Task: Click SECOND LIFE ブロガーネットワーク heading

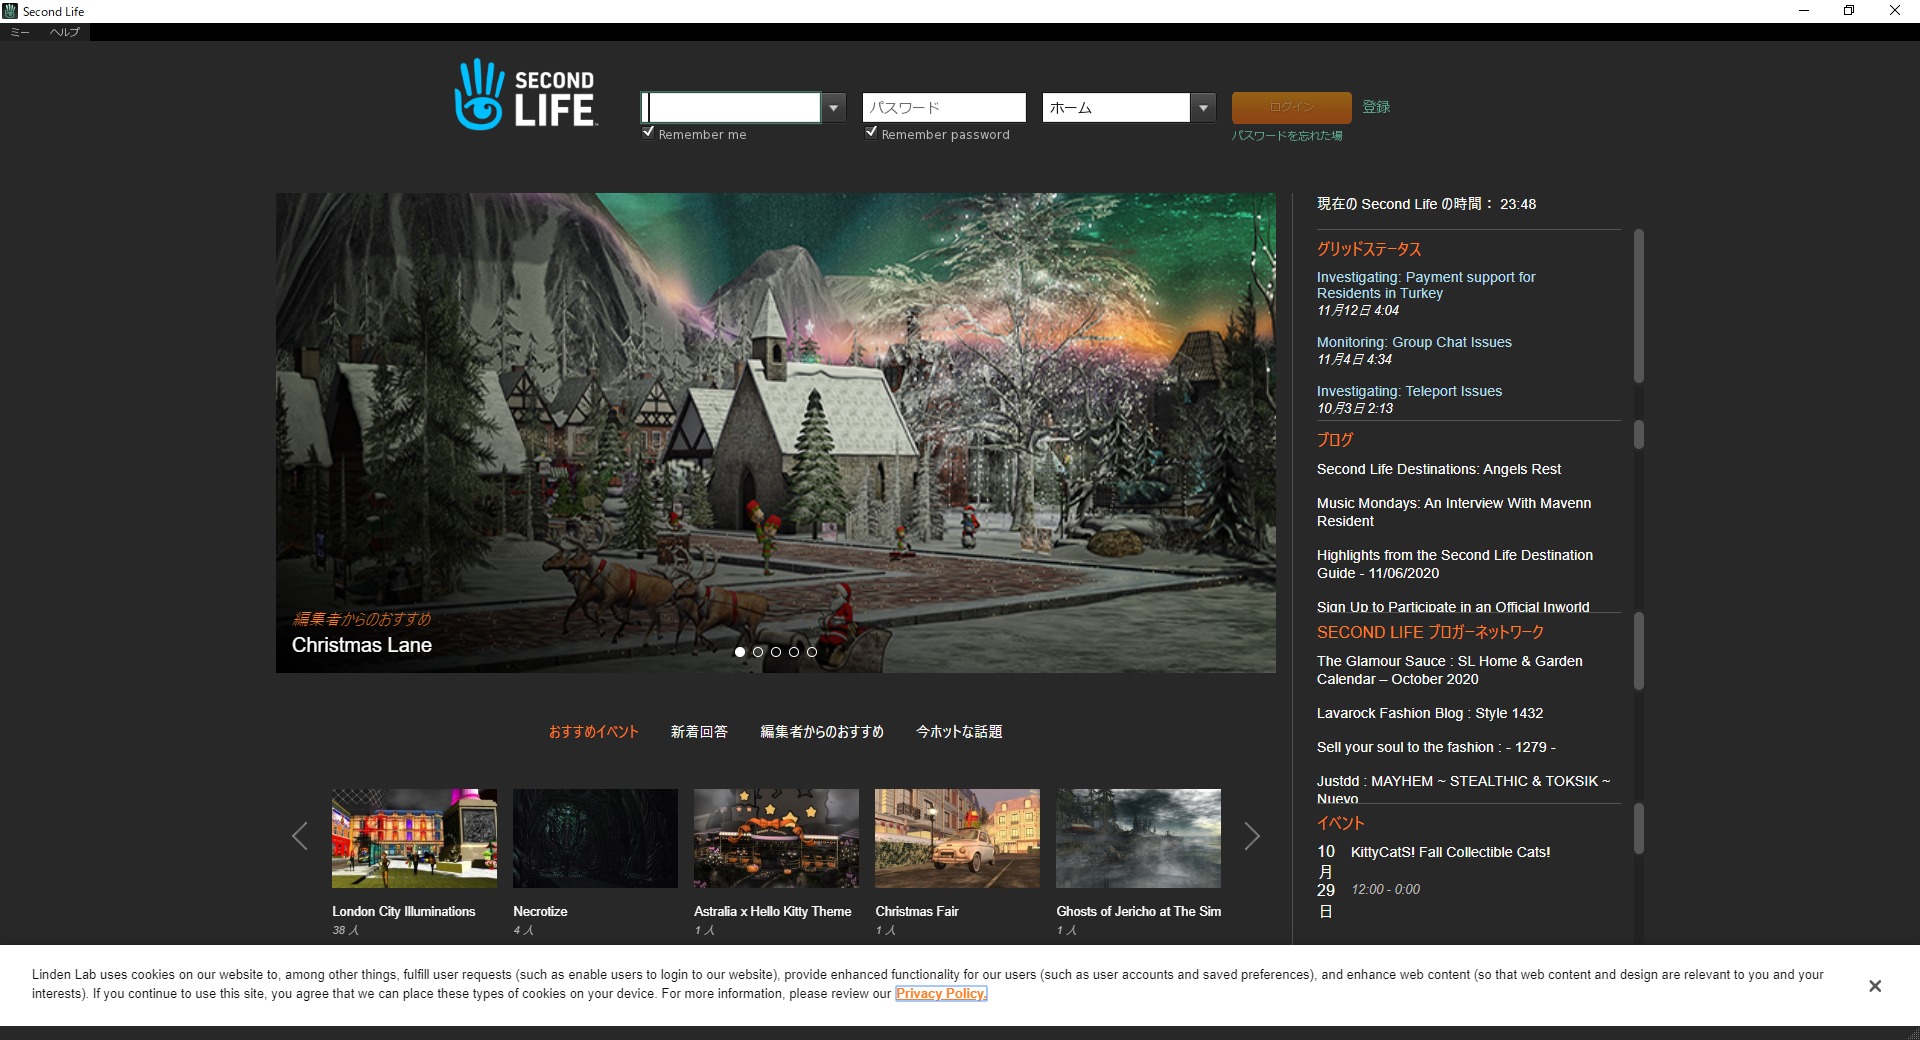Action: [x=1430, y=632]
